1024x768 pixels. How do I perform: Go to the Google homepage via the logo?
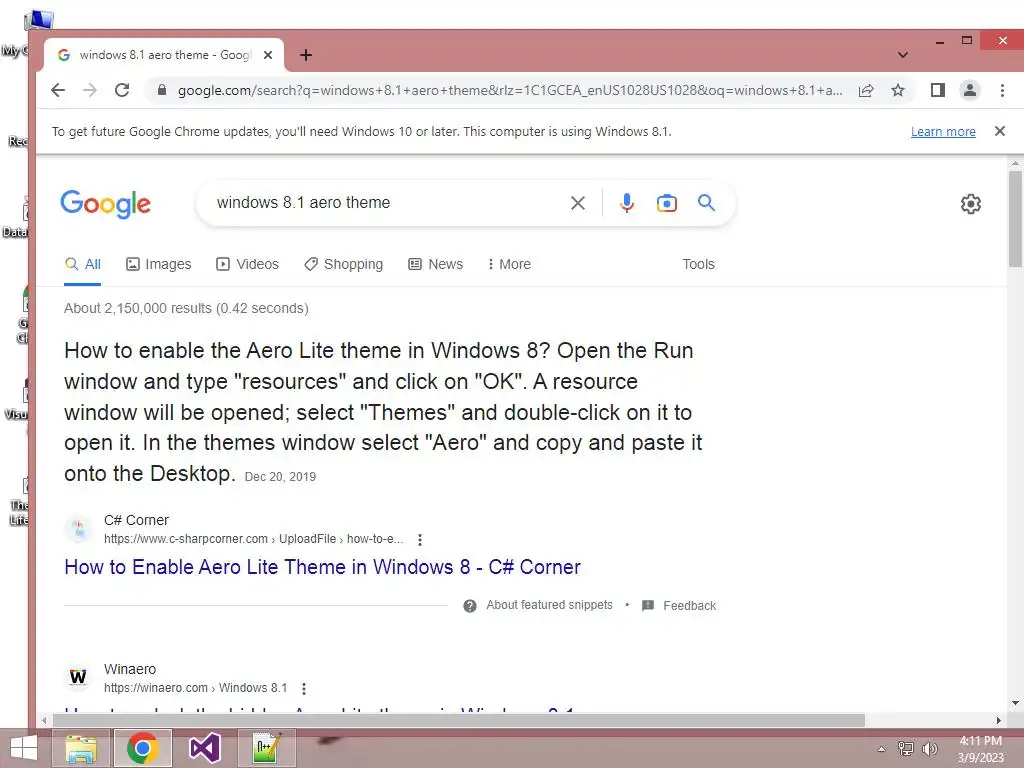pyautogui.click(x=106, y=204)
